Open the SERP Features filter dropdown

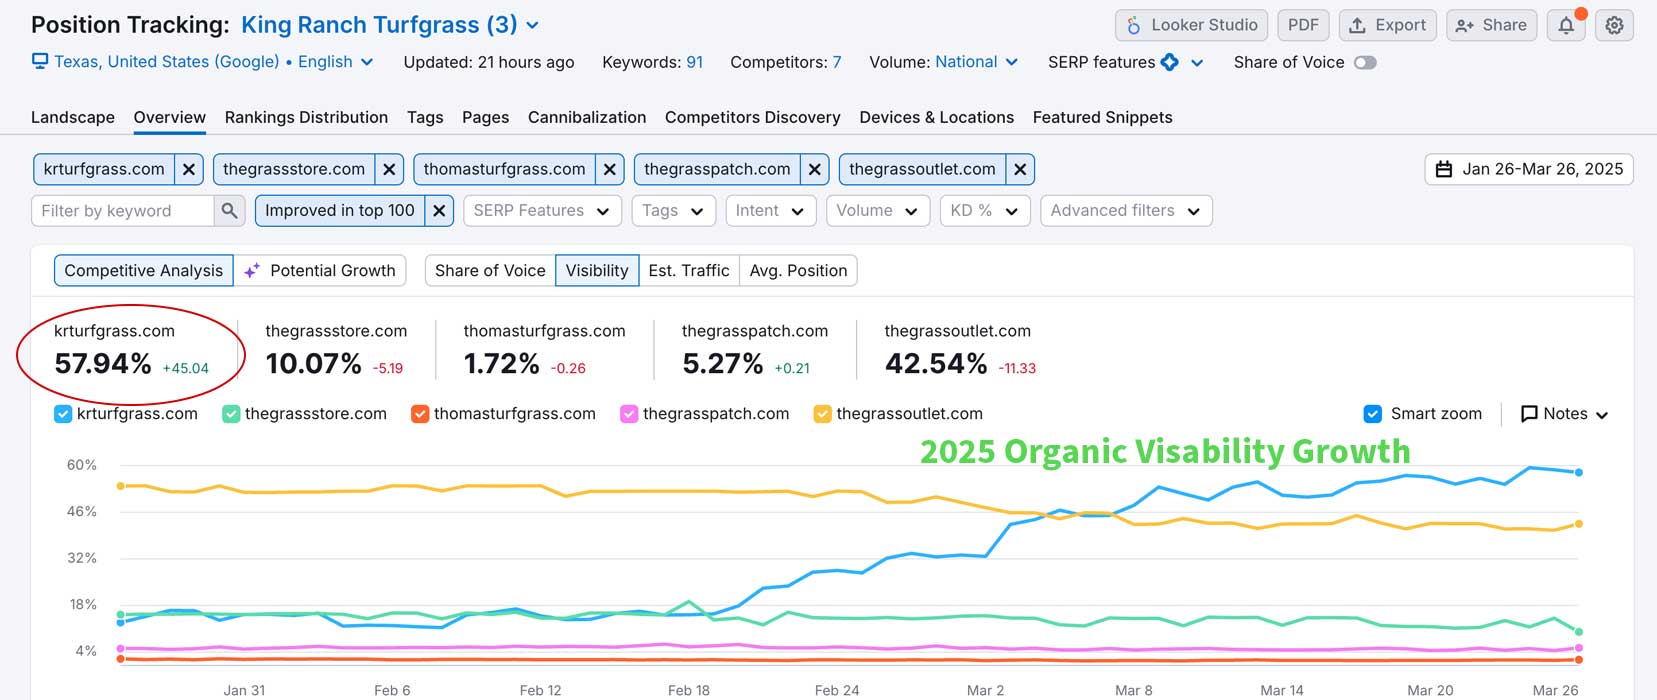542,210
